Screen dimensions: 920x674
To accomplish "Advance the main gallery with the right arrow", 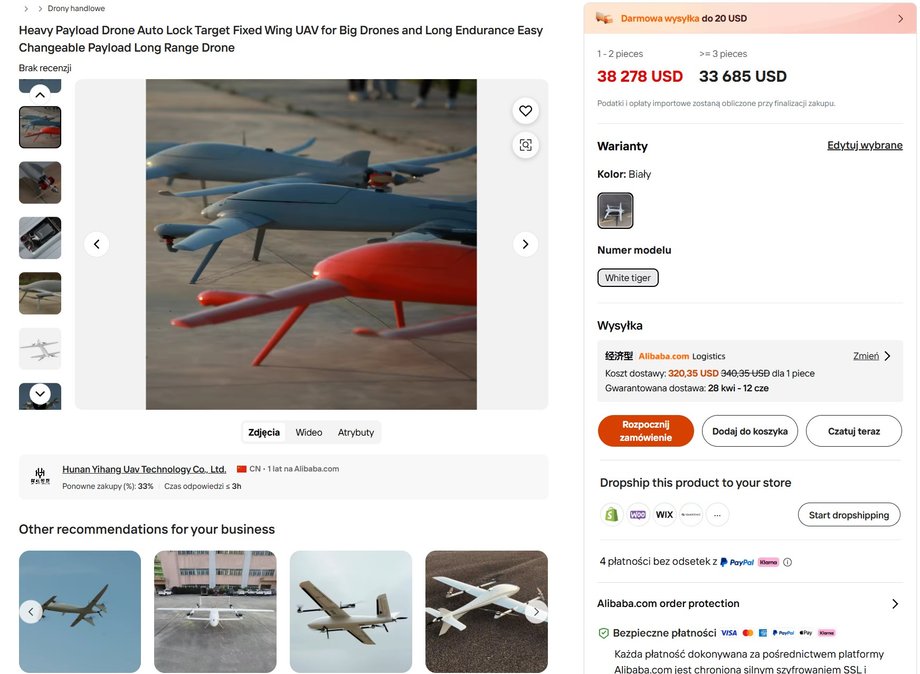I will pos(524,243).
